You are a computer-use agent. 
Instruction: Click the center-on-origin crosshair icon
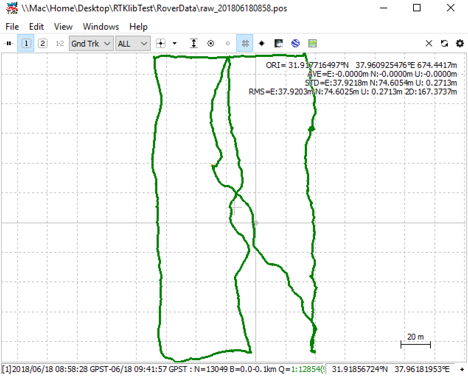161,43
